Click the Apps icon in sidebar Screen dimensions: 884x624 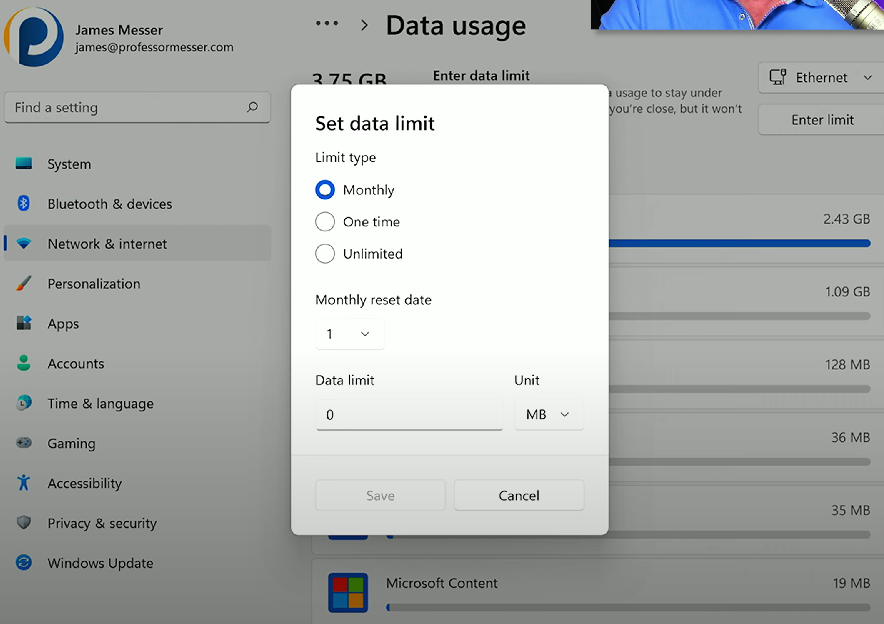tap(24, 324)
